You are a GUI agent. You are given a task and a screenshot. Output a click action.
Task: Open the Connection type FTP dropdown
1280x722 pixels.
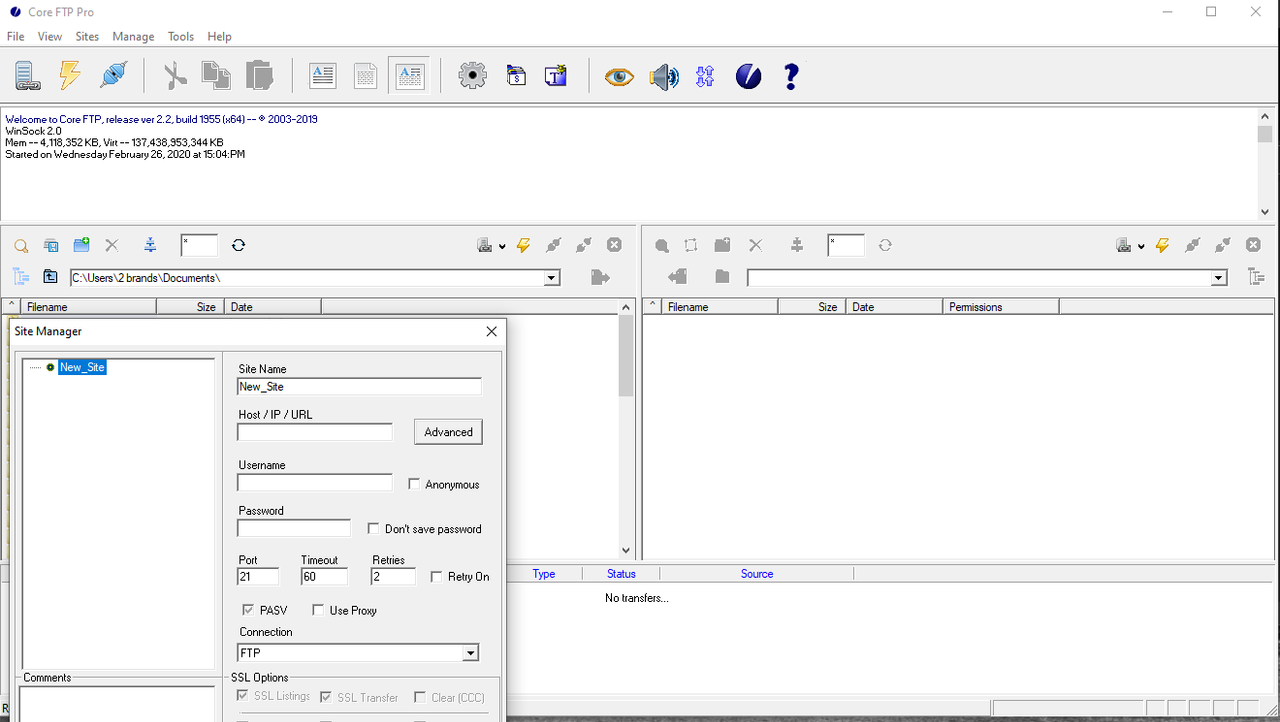click(x=471, y=653)
